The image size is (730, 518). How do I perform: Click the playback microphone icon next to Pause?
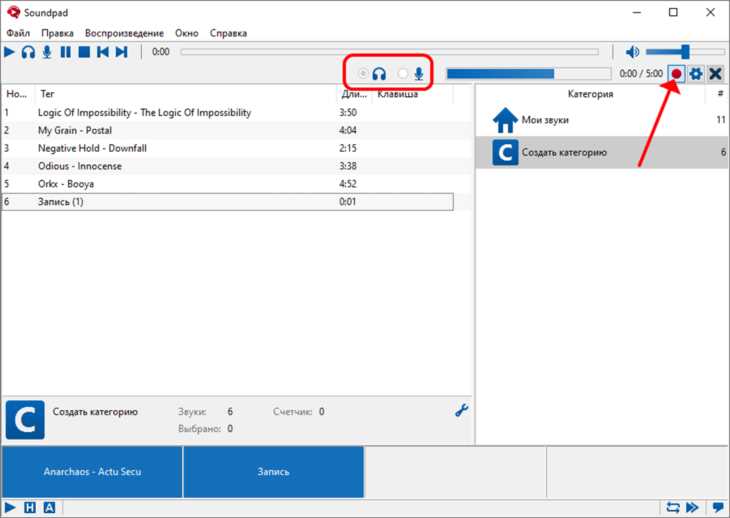point(47,52)
